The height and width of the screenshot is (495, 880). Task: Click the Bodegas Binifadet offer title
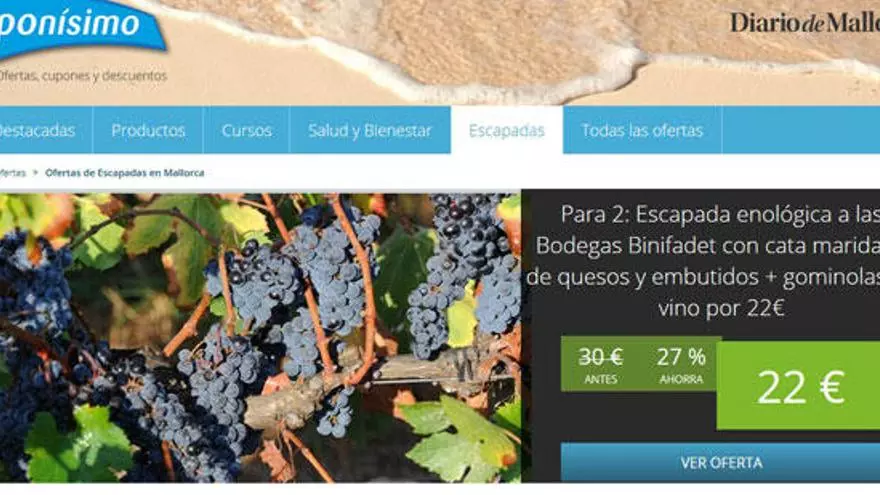pos(703,261)
